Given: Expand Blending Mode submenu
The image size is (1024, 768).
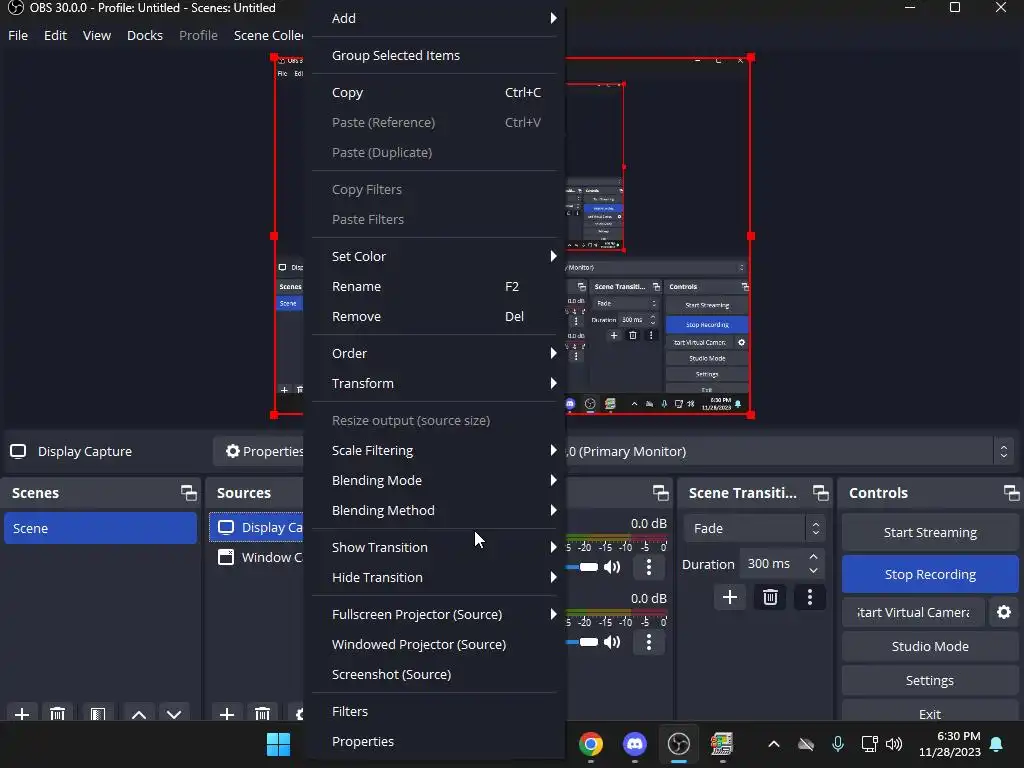Looking at the screenshot, I should (435, 481).
